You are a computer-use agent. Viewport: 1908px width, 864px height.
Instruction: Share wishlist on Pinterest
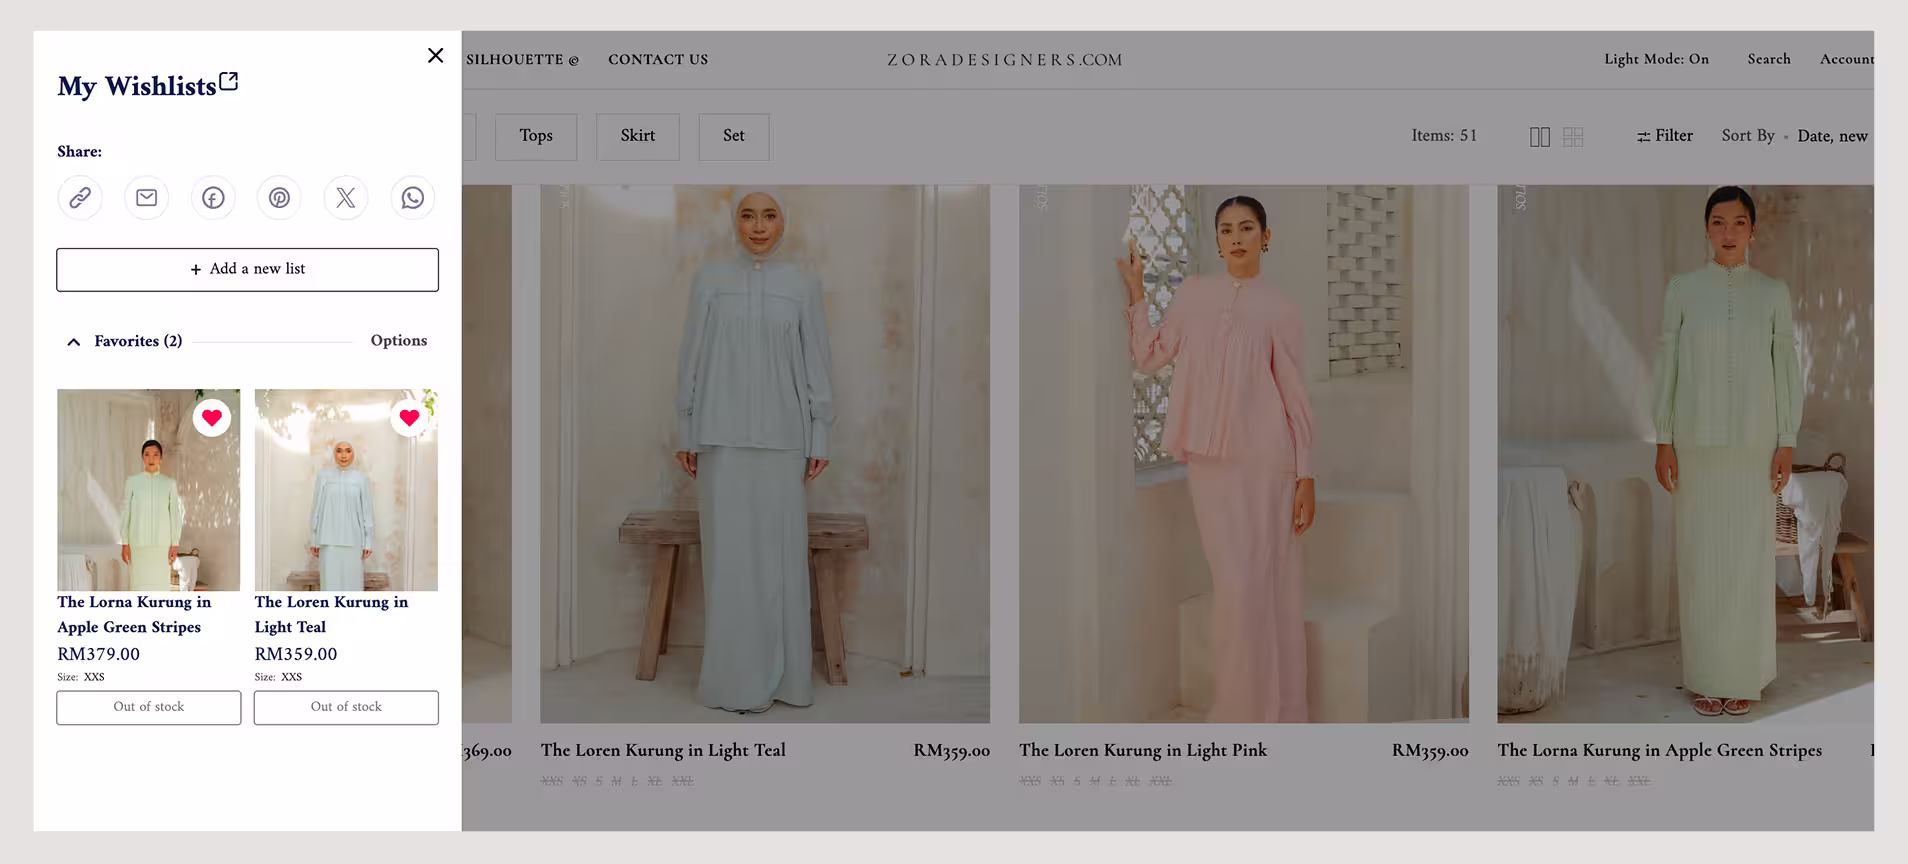(x=279, y=198)
